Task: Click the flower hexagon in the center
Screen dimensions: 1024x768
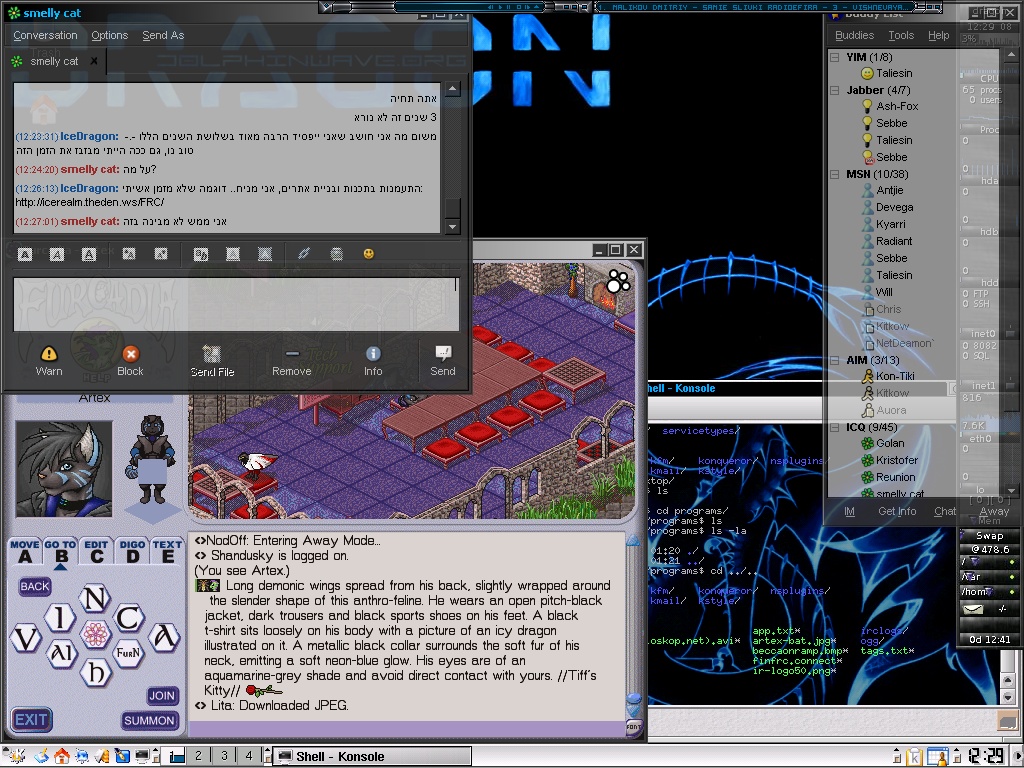Action: coord(95,633)
